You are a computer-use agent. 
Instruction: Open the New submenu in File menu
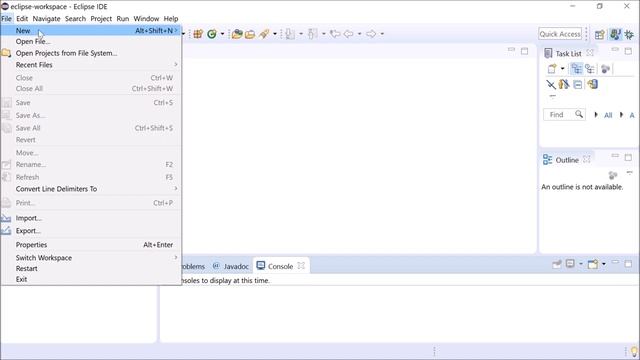click(91, 31)
